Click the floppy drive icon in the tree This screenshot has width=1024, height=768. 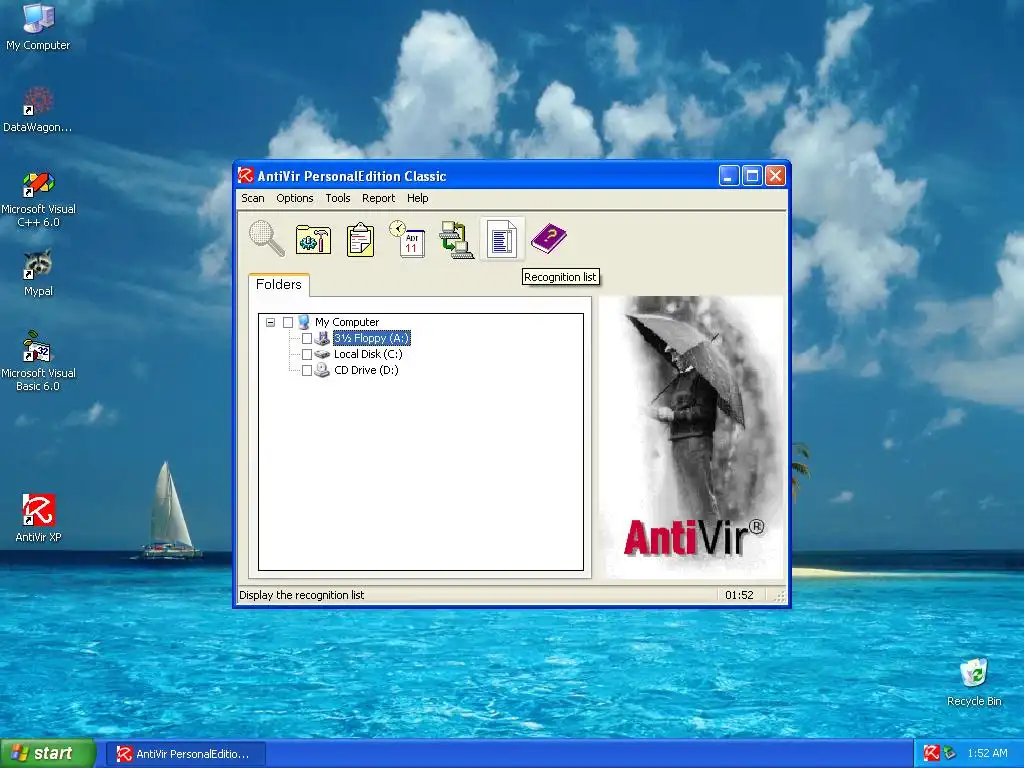click(322, 338)
